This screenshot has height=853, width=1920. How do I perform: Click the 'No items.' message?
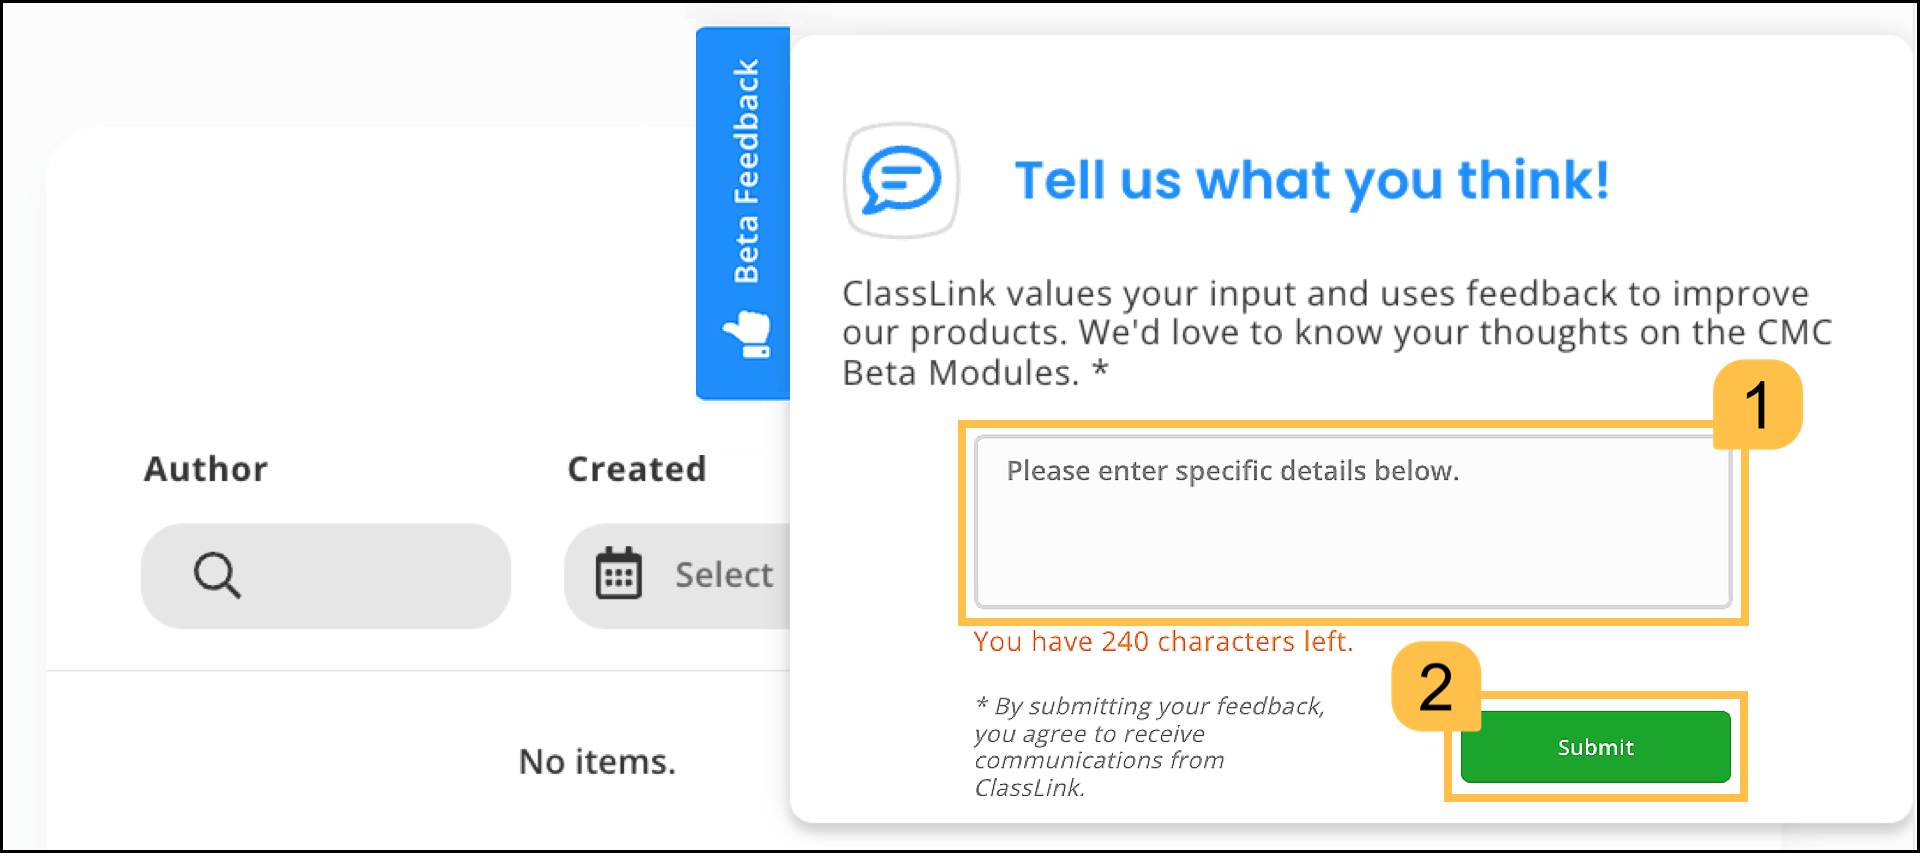[x=597, y=761]
